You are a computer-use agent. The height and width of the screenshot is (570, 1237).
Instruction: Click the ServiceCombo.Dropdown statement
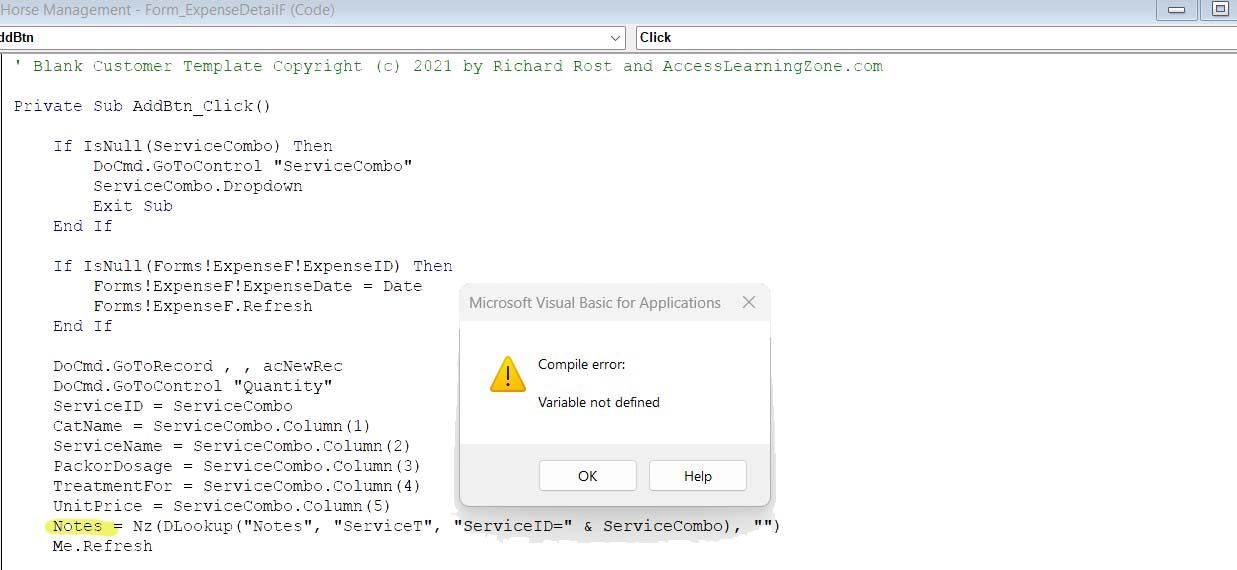[197, 186]
